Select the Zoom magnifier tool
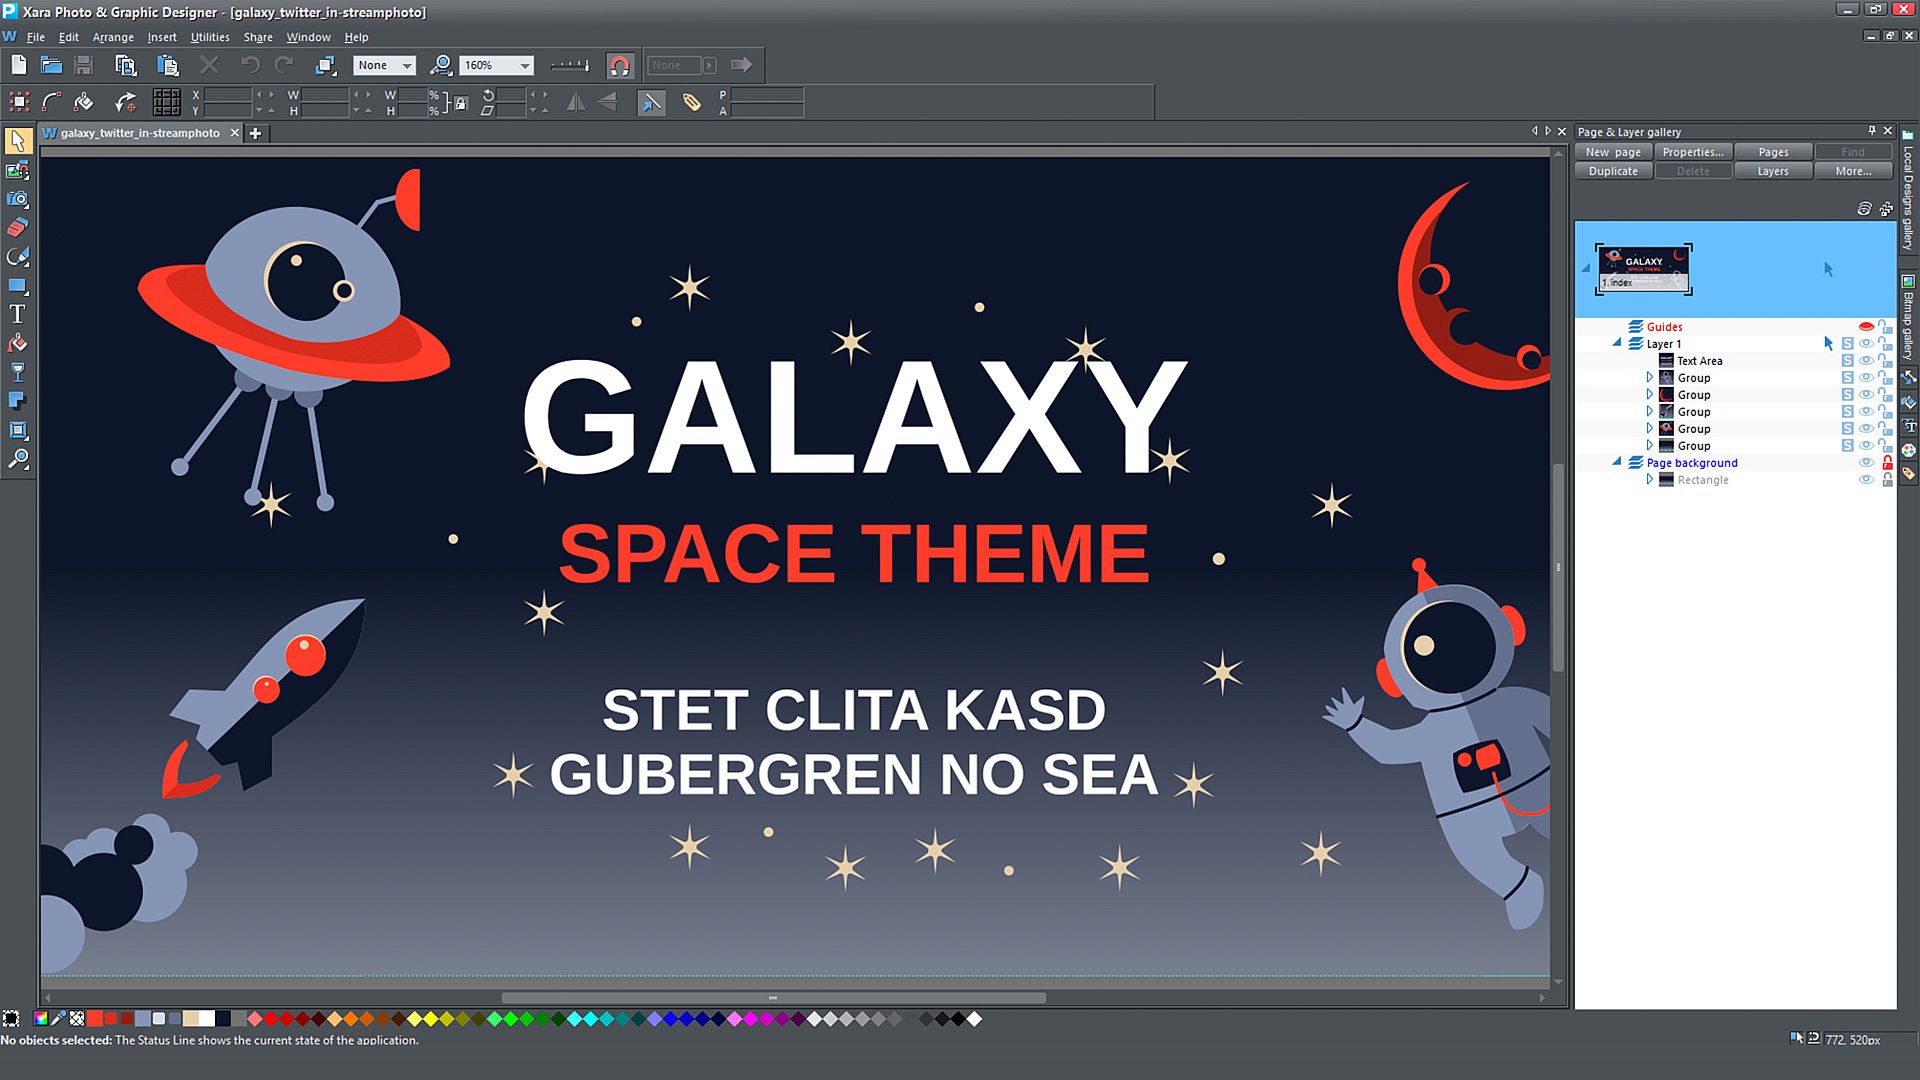Viewport: 1920px width, 1080px height. 17,459
